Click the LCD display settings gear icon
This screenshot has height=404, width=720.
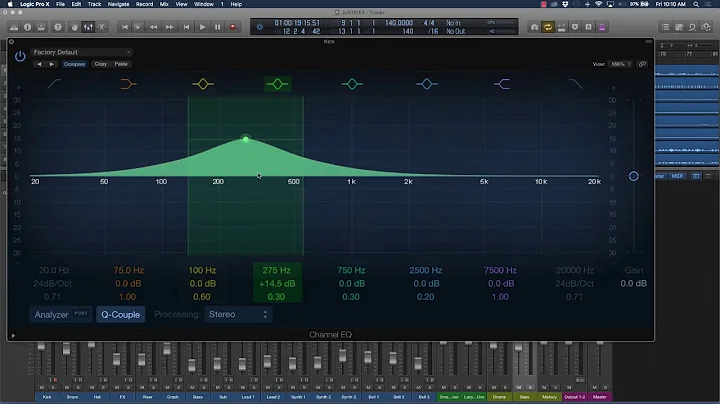pos(260,27)
